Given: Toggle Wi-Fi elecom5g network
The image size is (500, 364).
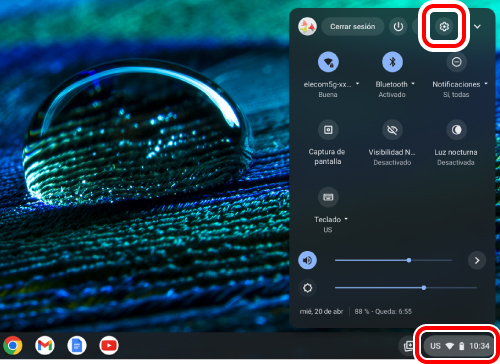Looking at the screenshot, I should [x=328, y=62].
